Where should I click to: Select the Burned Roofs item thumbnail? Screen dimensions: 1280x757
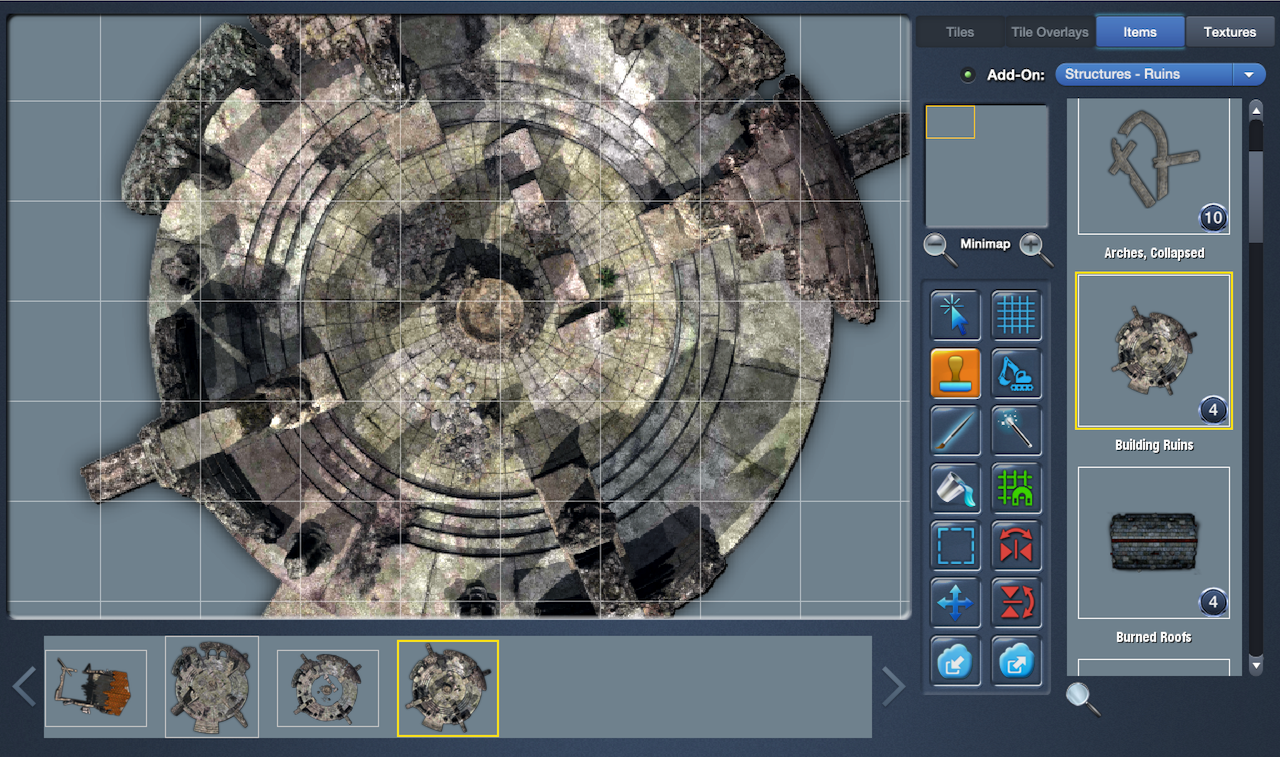point(1154,543)
